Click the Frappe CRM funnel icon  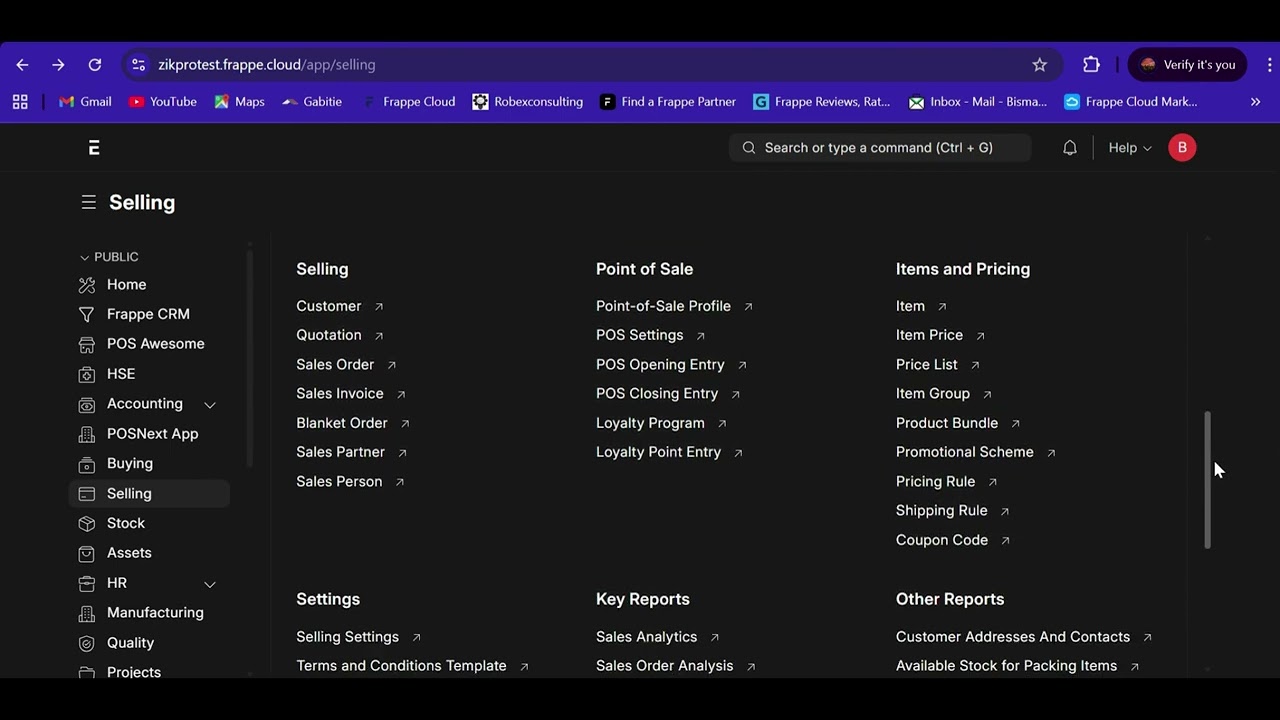pos(87,314)
